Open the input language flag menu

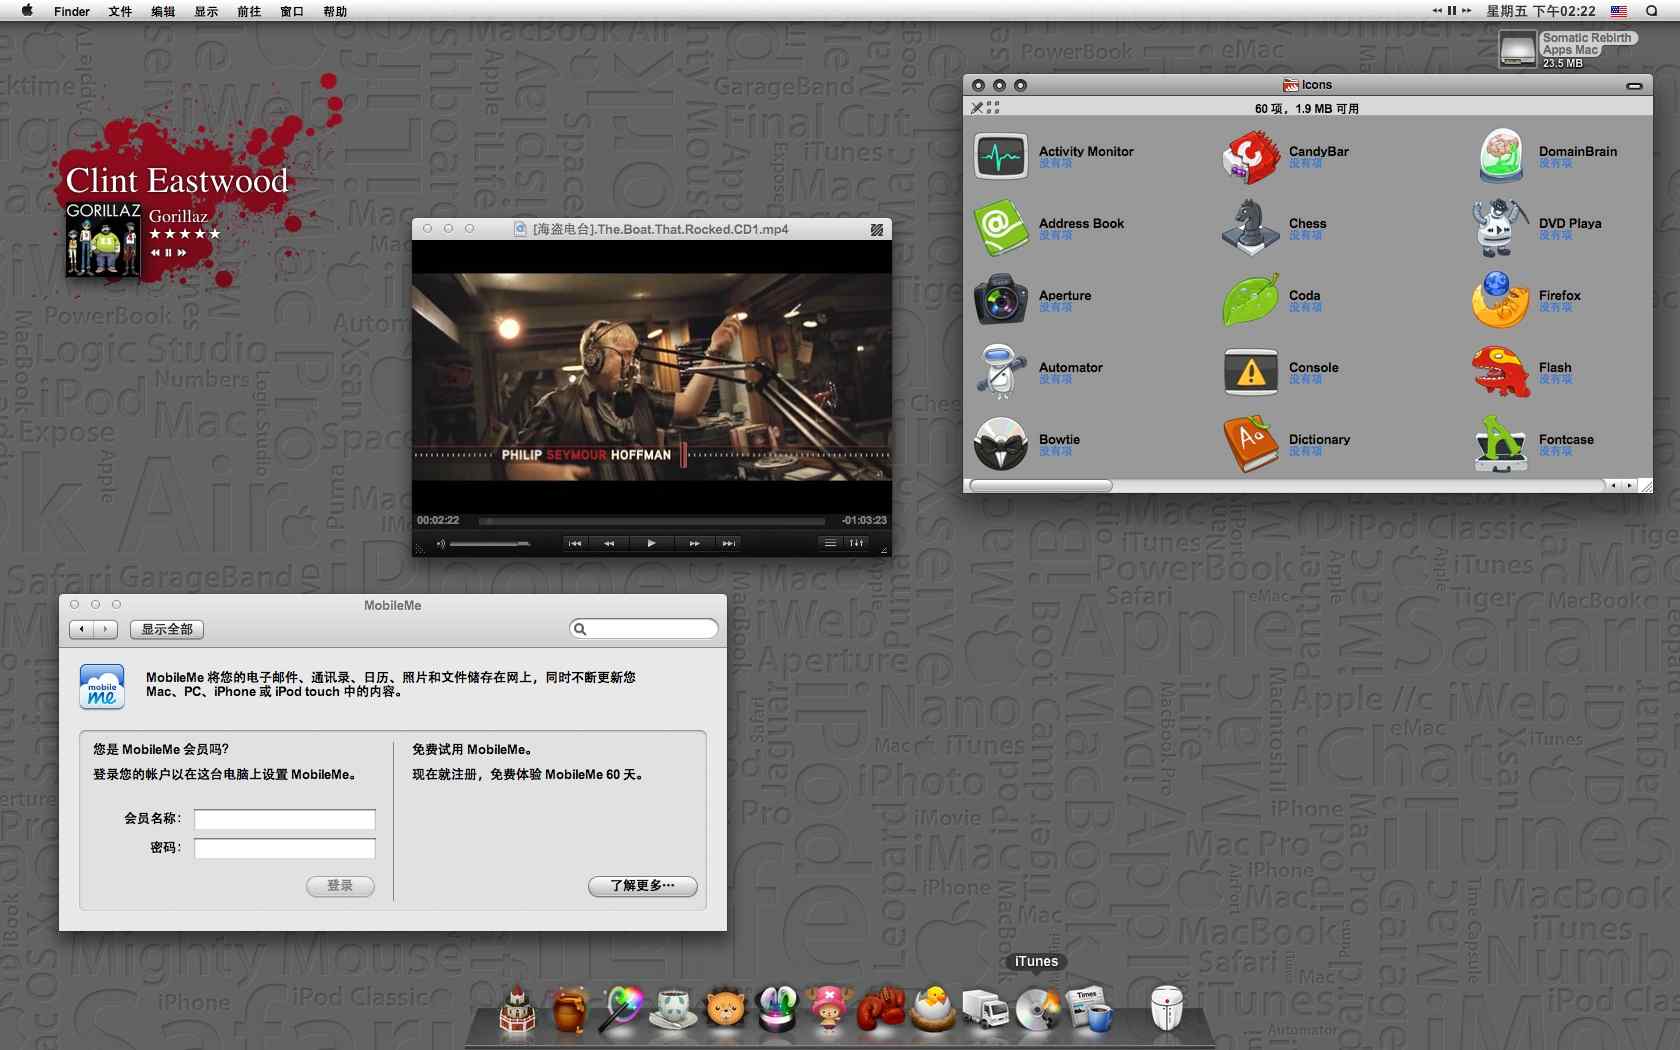[x=1618, y=11]
